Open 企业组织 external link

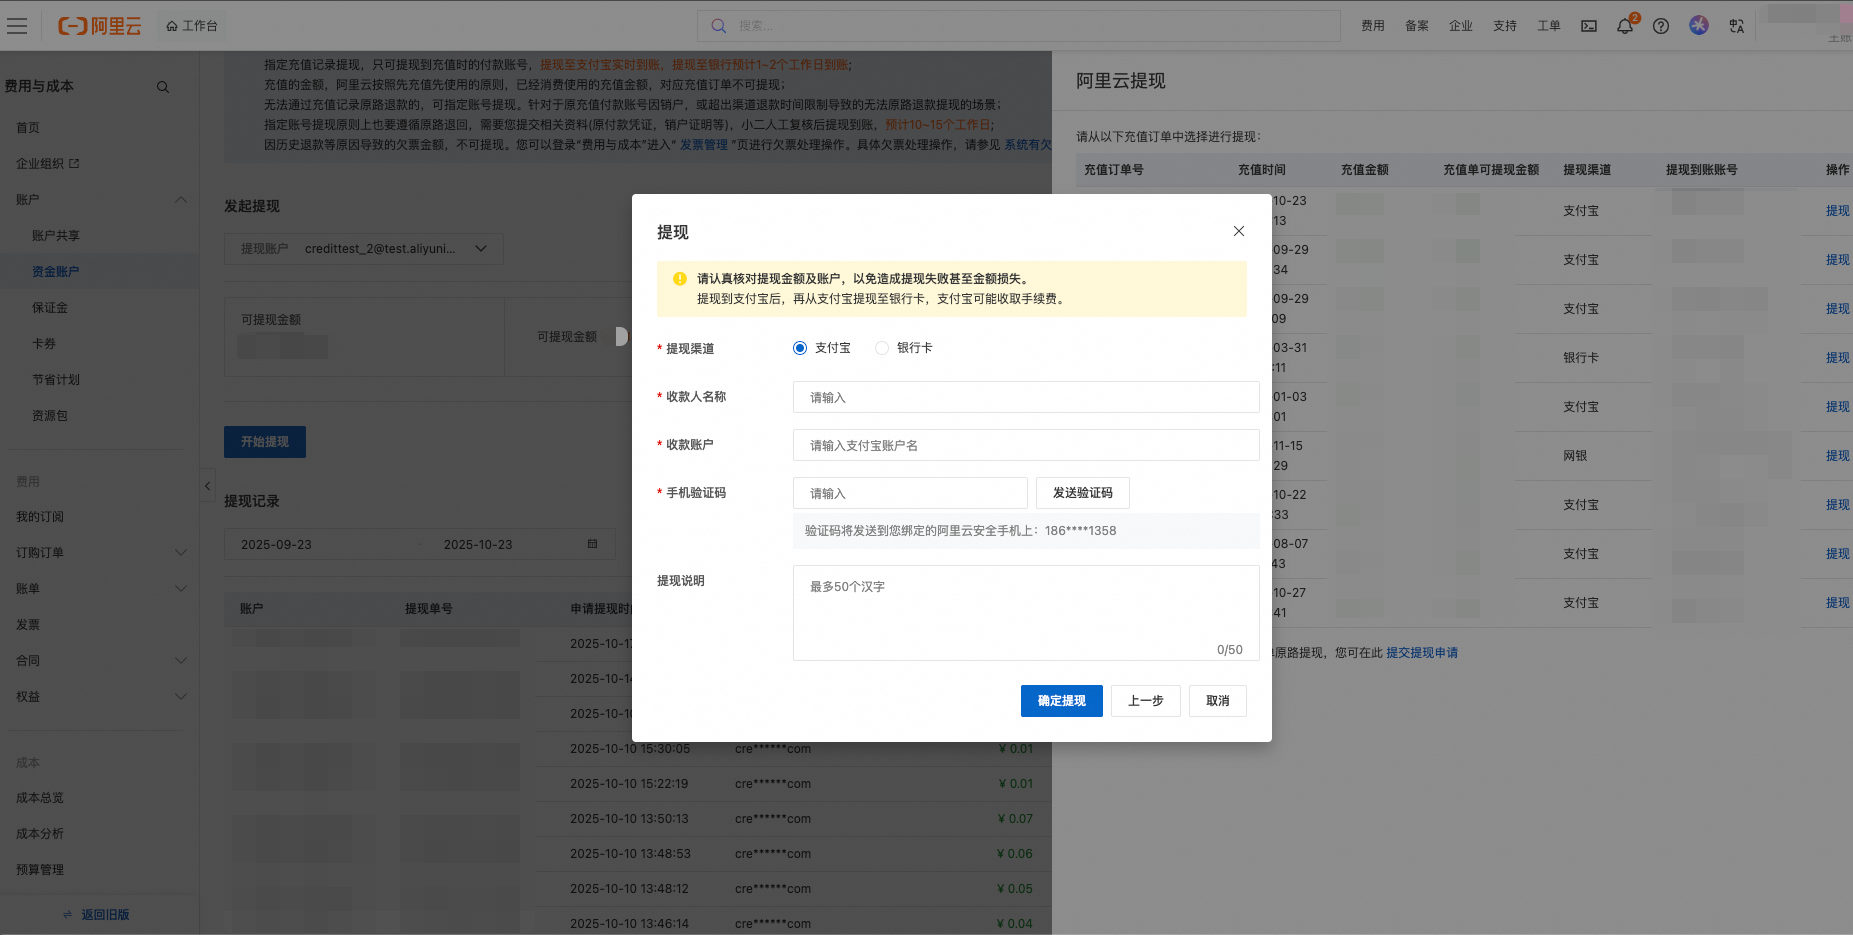47,164
